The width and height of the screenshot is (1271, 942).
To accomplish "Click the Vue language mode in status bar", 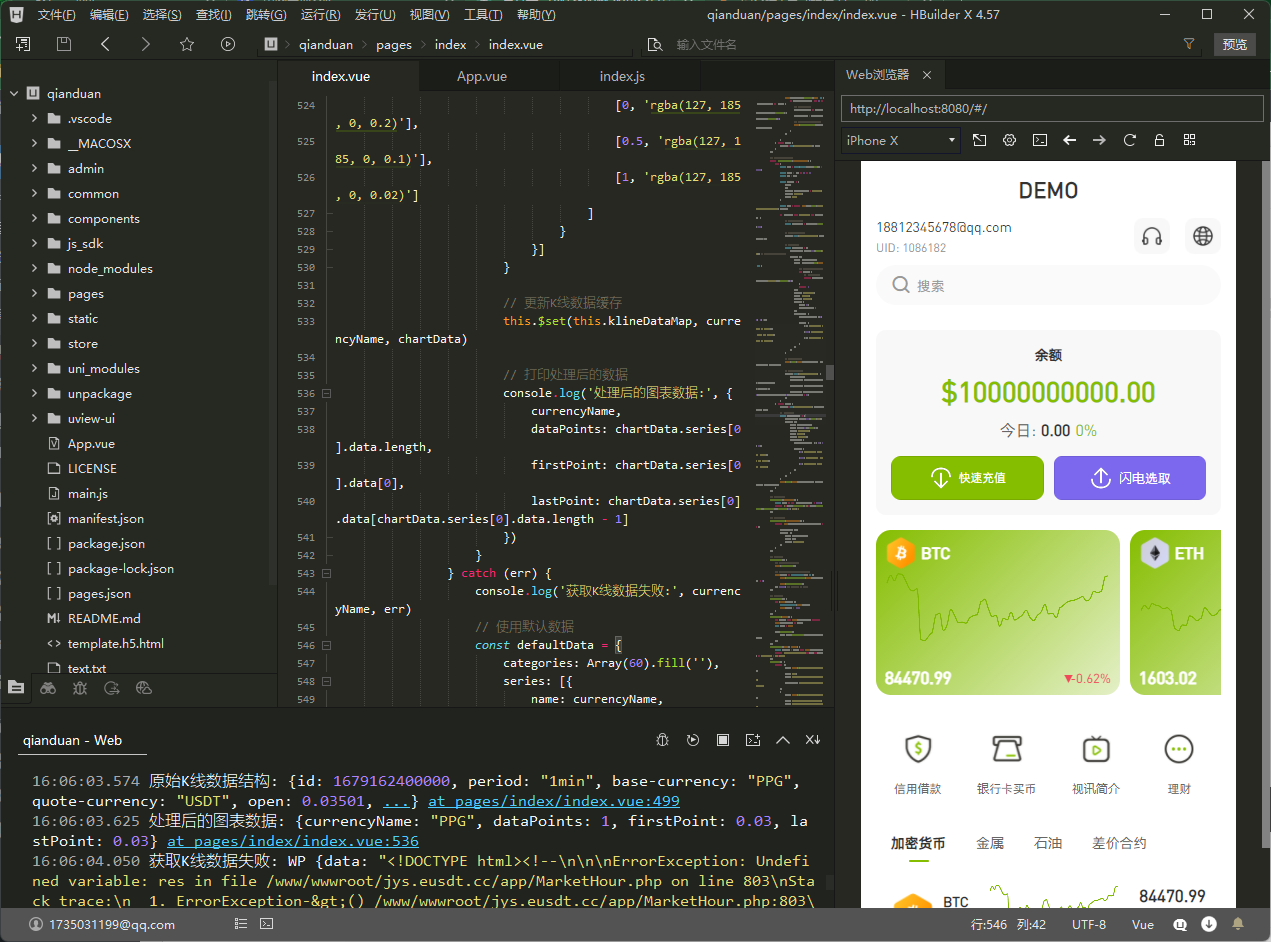I will [1143, 925].
